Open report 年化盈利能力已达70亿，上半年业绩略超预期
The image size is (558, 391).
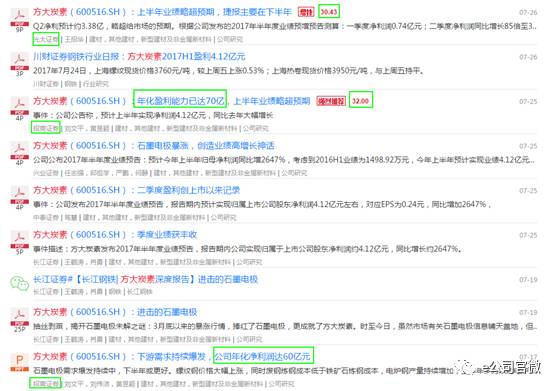(172, 101)
